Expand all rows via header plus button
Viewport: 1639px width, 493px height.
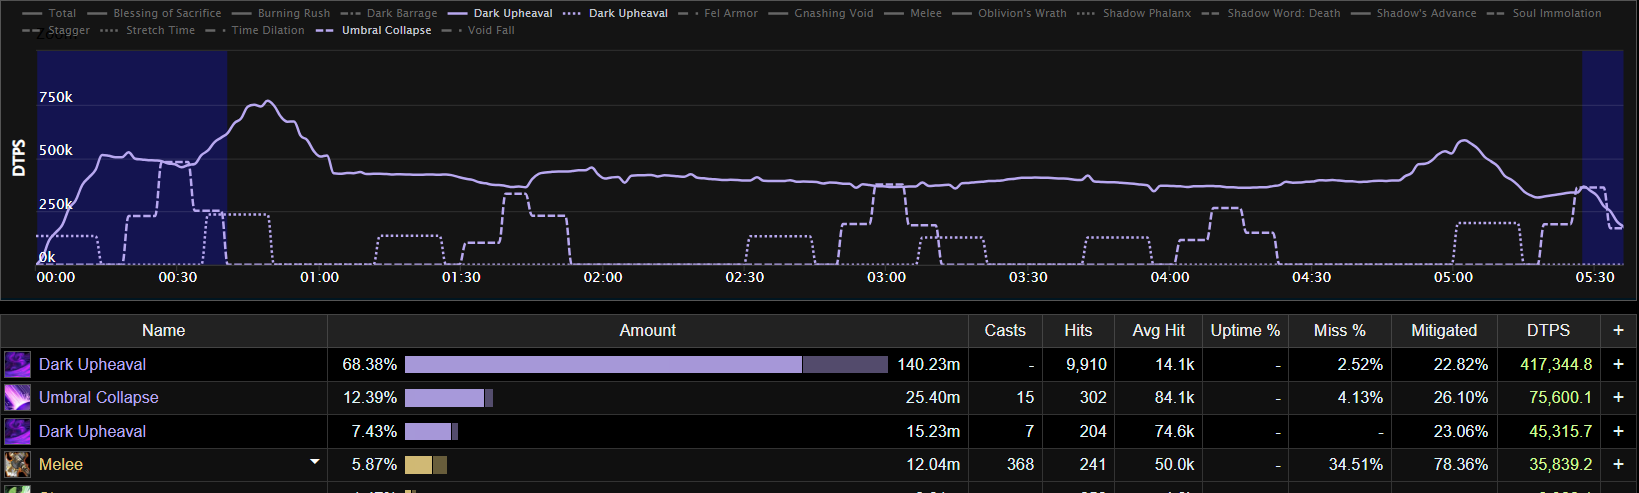[1618, 331]
